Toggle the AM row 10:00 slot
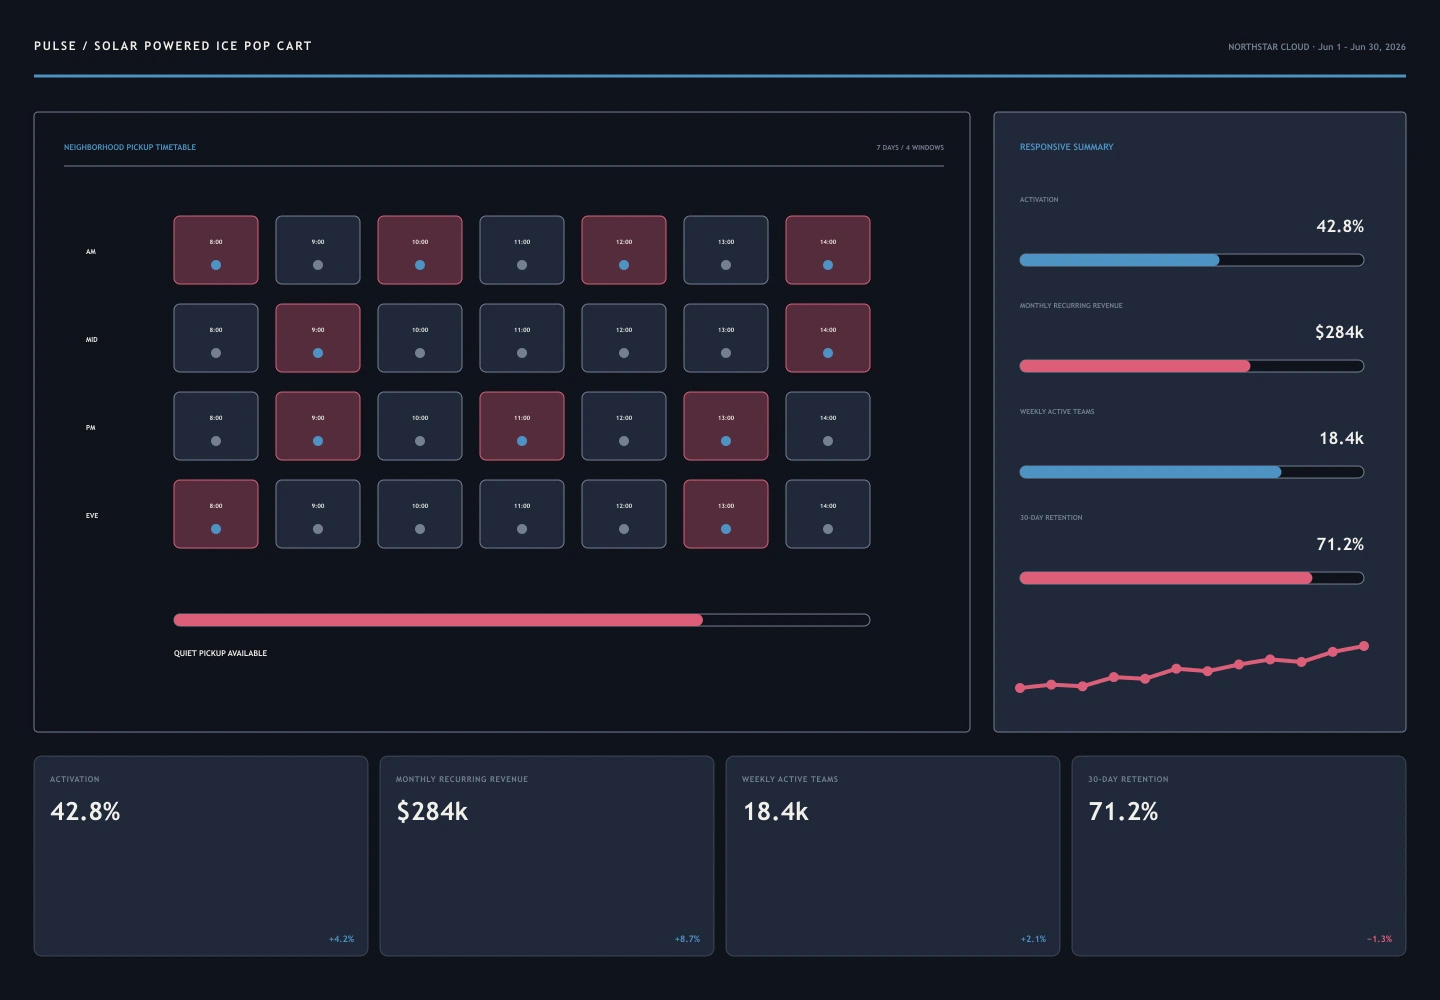Image resolution: width=1440 pixels, height=1000 pixels. pyautogui.click(x=420, y=250)
